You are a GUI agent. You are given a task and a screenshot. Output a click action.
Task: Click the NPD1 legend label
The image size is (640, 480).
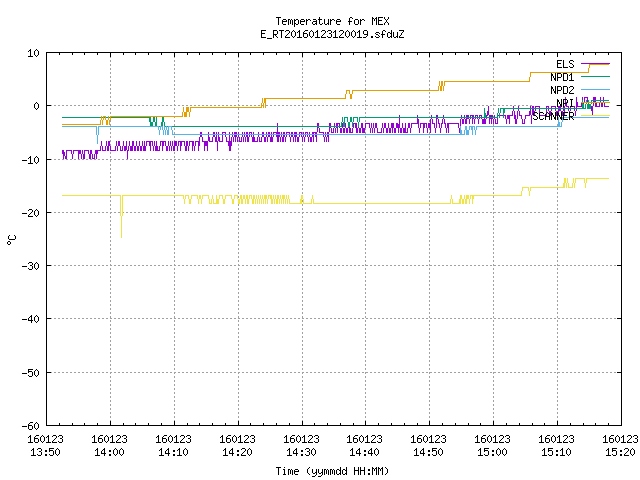[562, 77]
